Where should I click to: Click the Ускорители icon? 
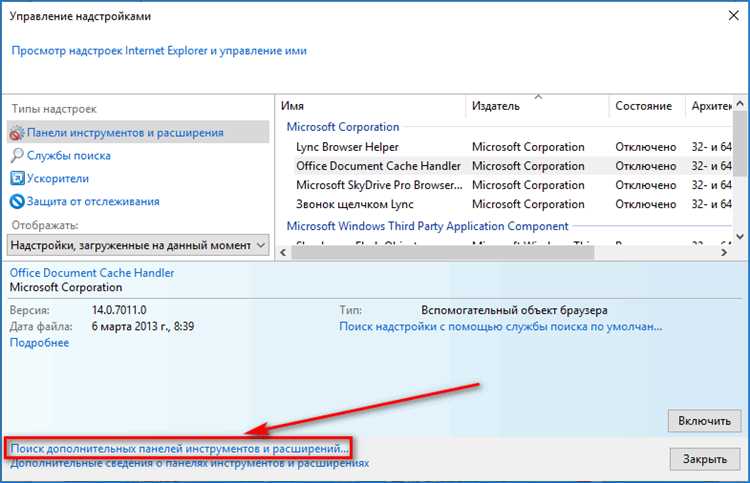(17, 179)
